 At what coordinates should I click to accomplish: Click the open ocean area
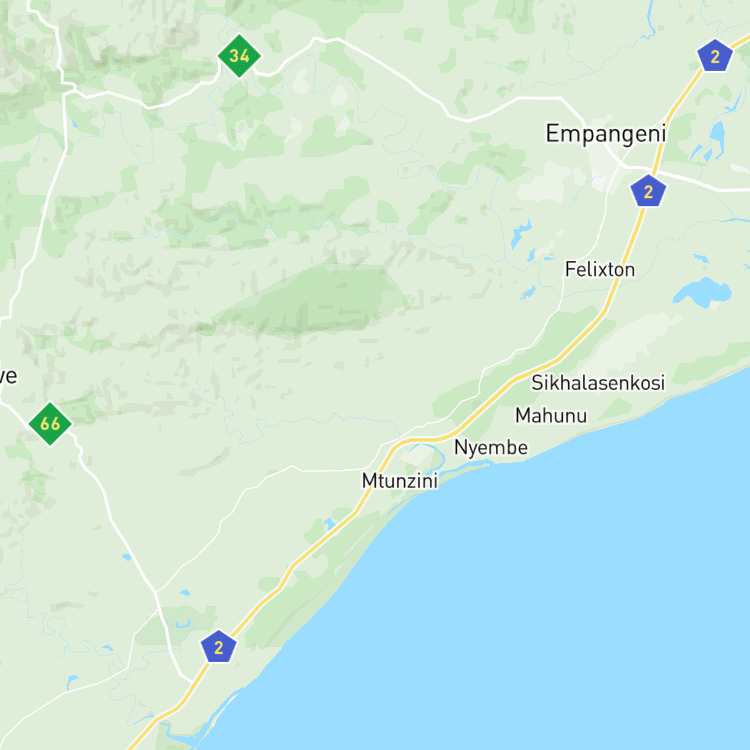coord(550,598)
